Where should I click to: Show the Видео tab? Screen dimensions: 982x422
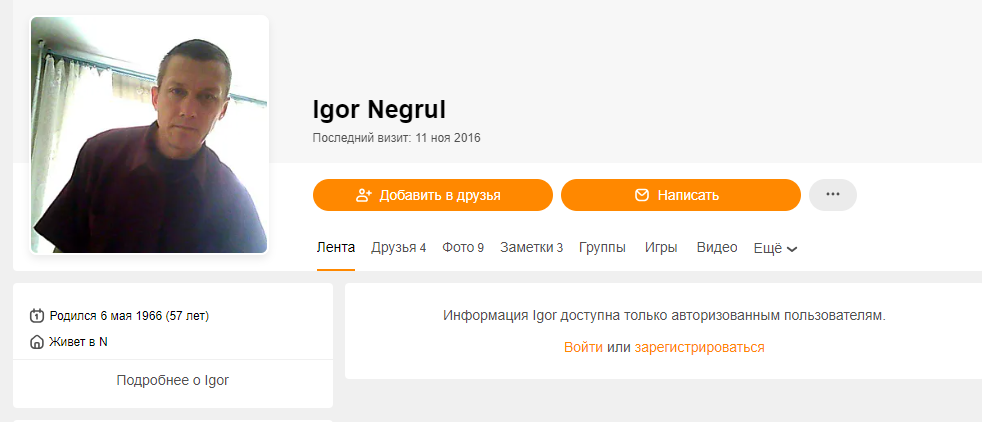[x=716, y=247]
